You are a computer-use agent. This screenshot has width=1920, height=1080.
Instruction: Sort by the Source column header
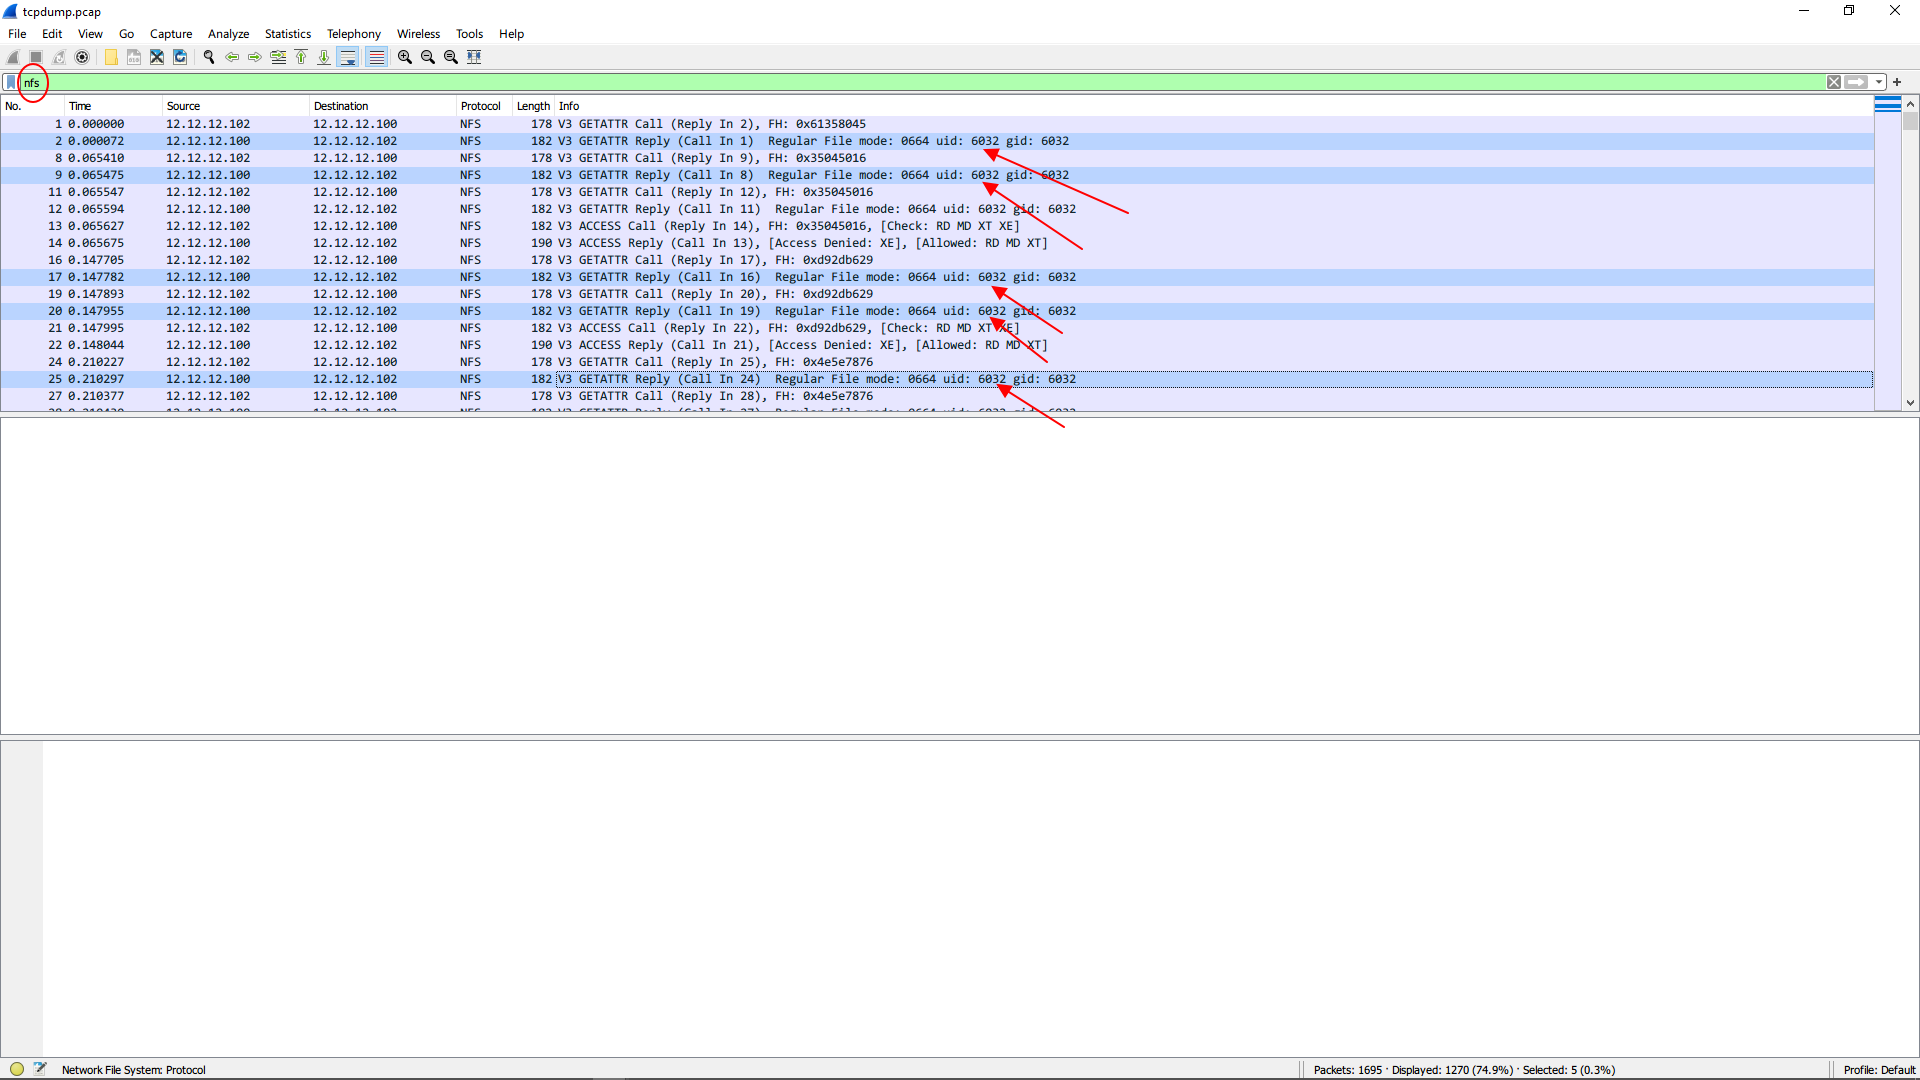tap(235, 106)
